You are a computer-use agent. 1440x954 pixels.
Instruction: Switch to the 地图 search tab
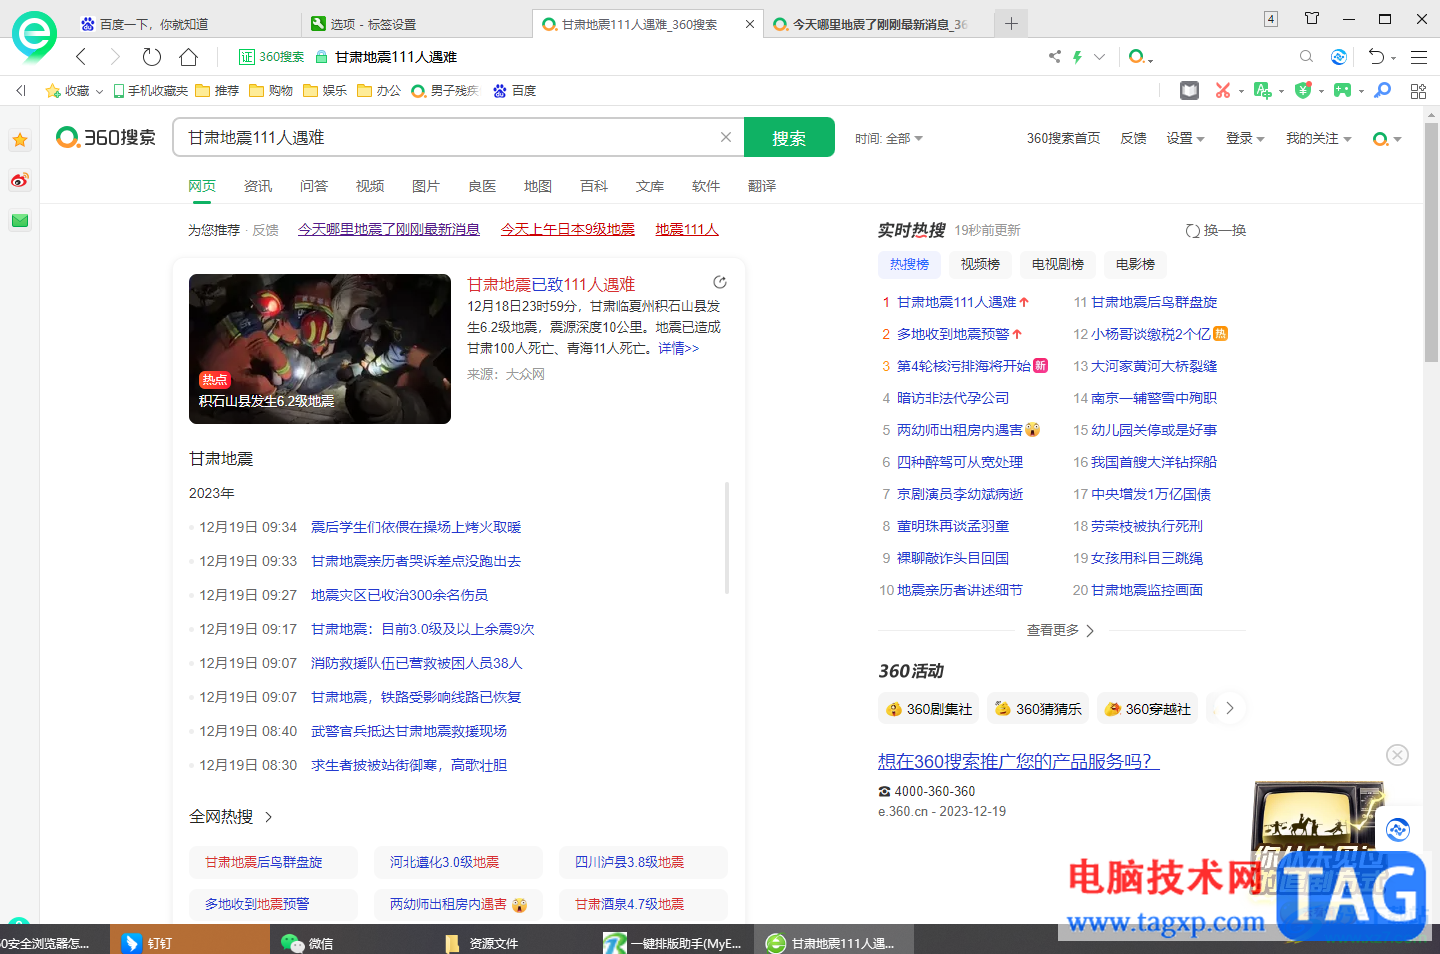pos(538,186)
